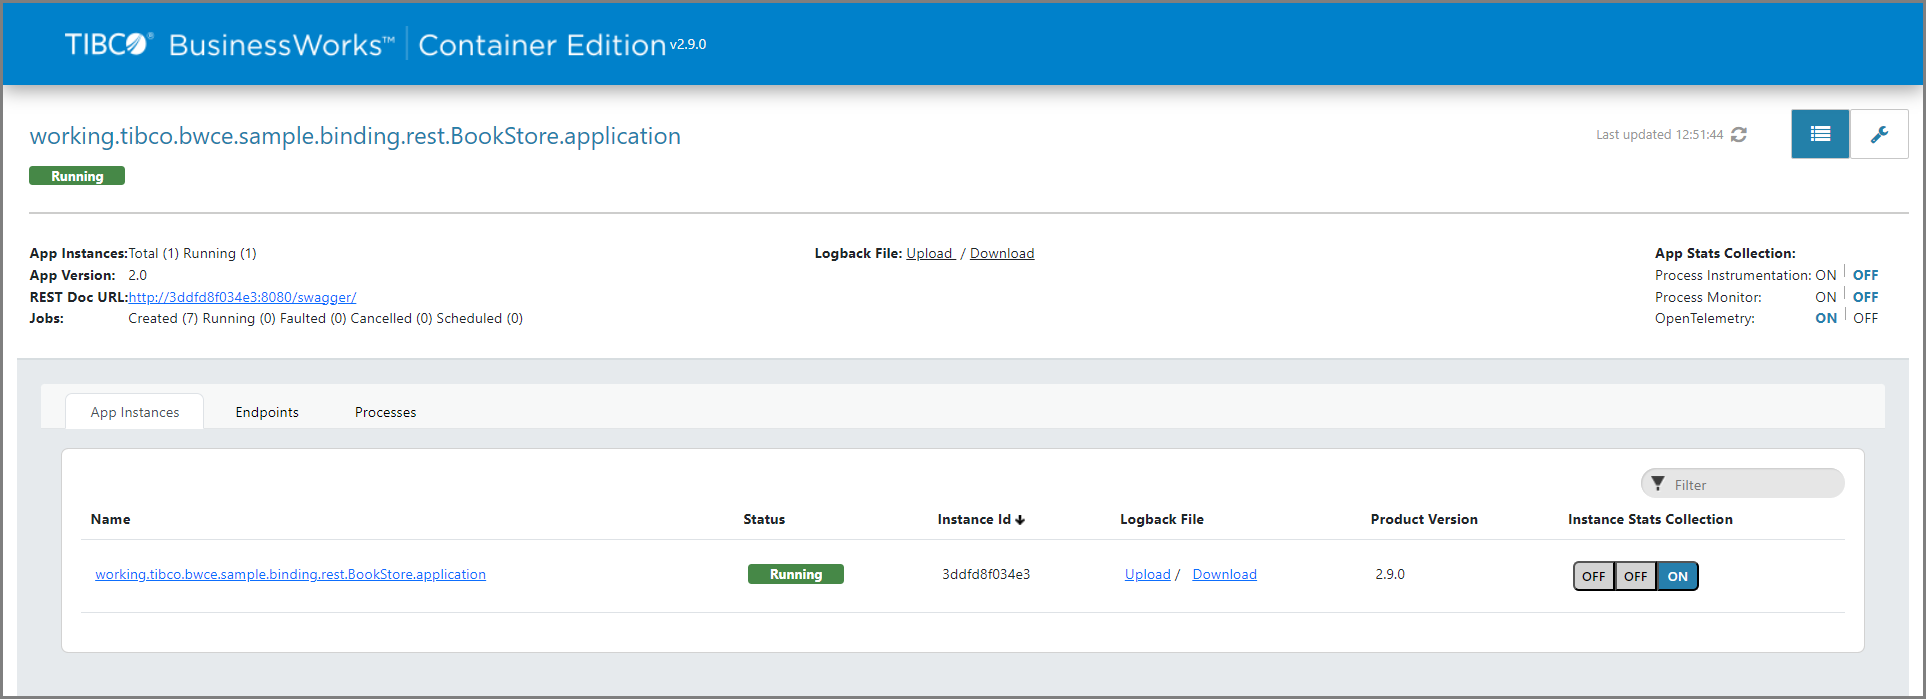Click the TIBCO logo in header
This screenshot has width=1926, height=699.
click(x=109, y=44)
